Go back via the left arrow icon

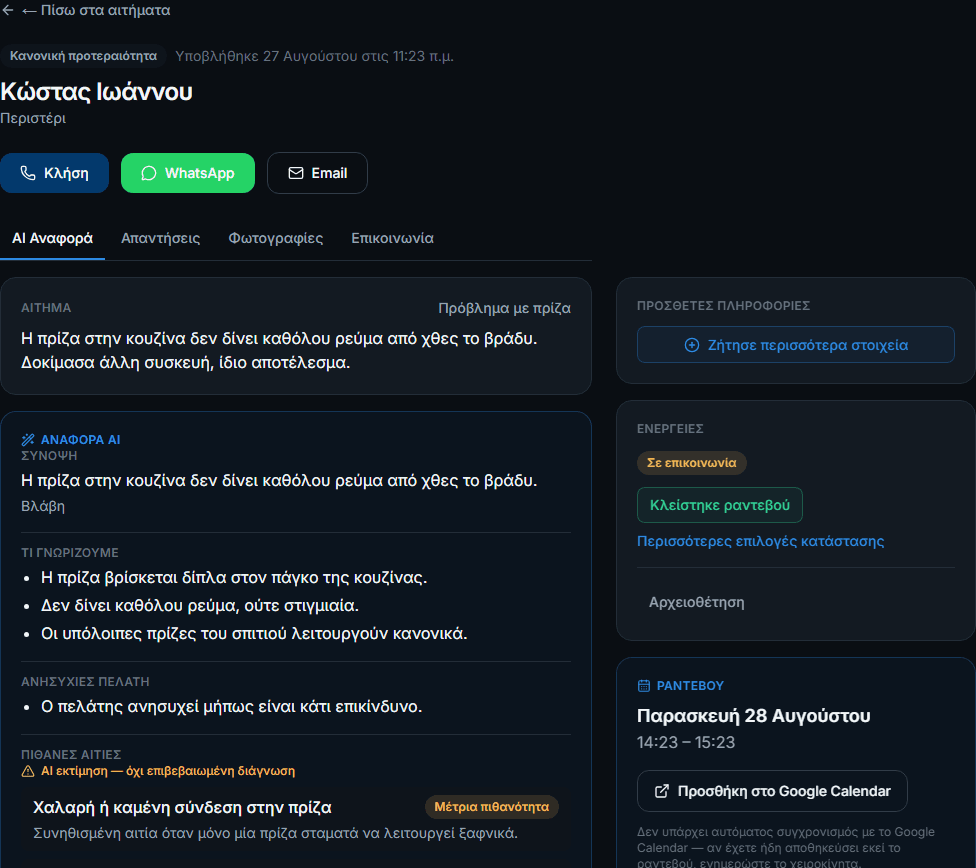pos(7,10)
